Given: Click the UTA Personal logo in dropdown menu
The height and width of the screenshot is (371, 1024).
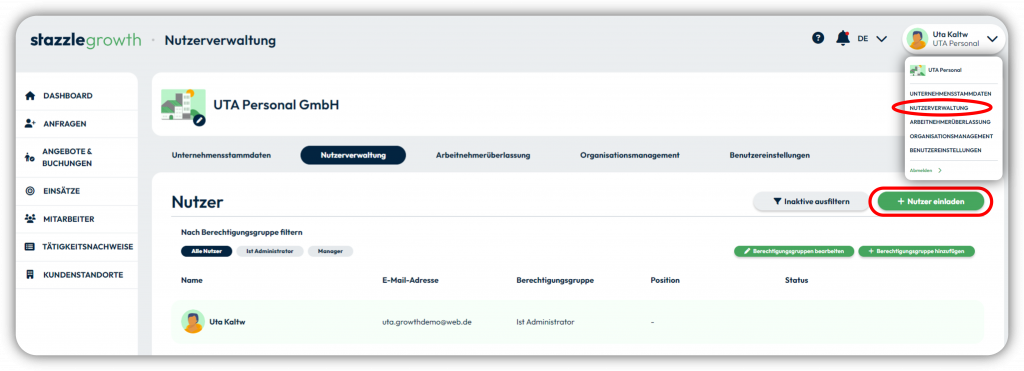Looking at the screenshot, I should pyautogui.click(x=918, y=70).
